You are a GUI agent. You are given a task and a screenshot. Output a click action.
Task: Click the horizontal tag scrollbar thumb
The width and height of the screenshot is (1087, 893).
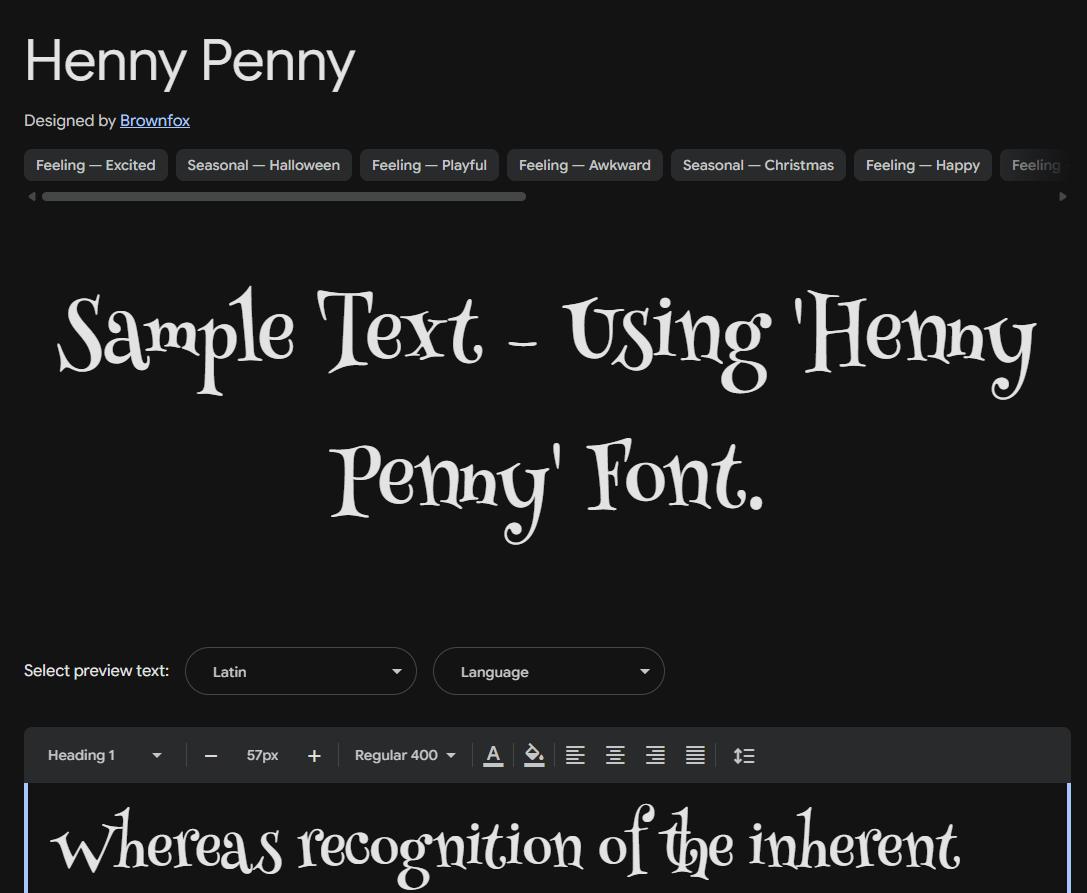(284, 197)
